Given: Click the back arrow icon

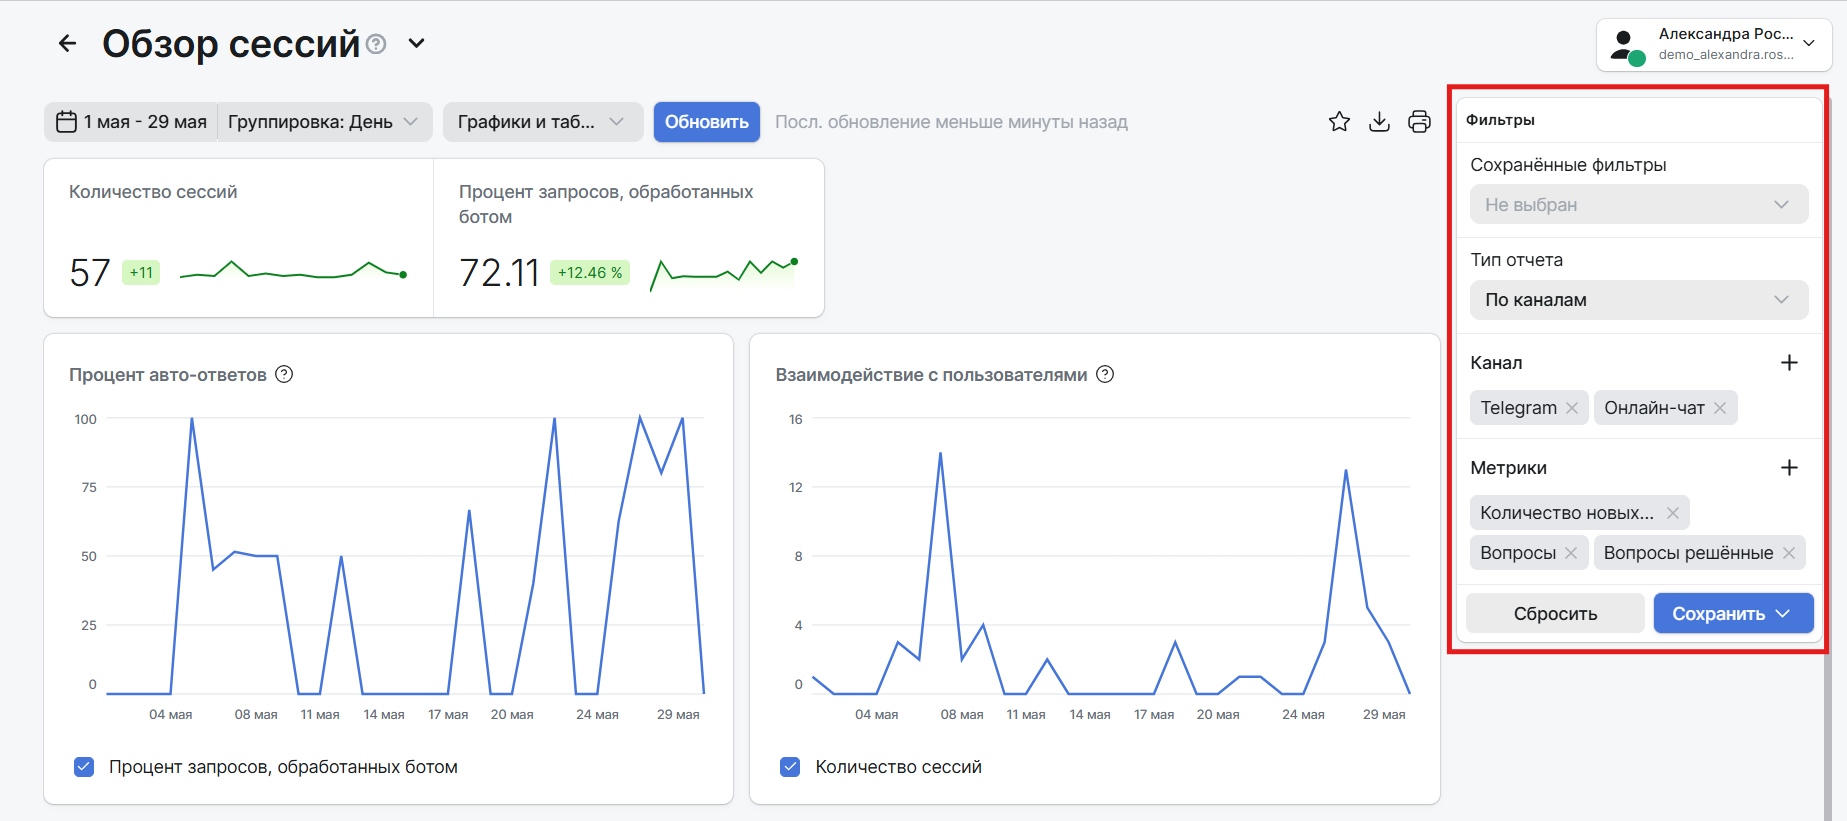Looking at the screenshot, I should pos(67,43).
